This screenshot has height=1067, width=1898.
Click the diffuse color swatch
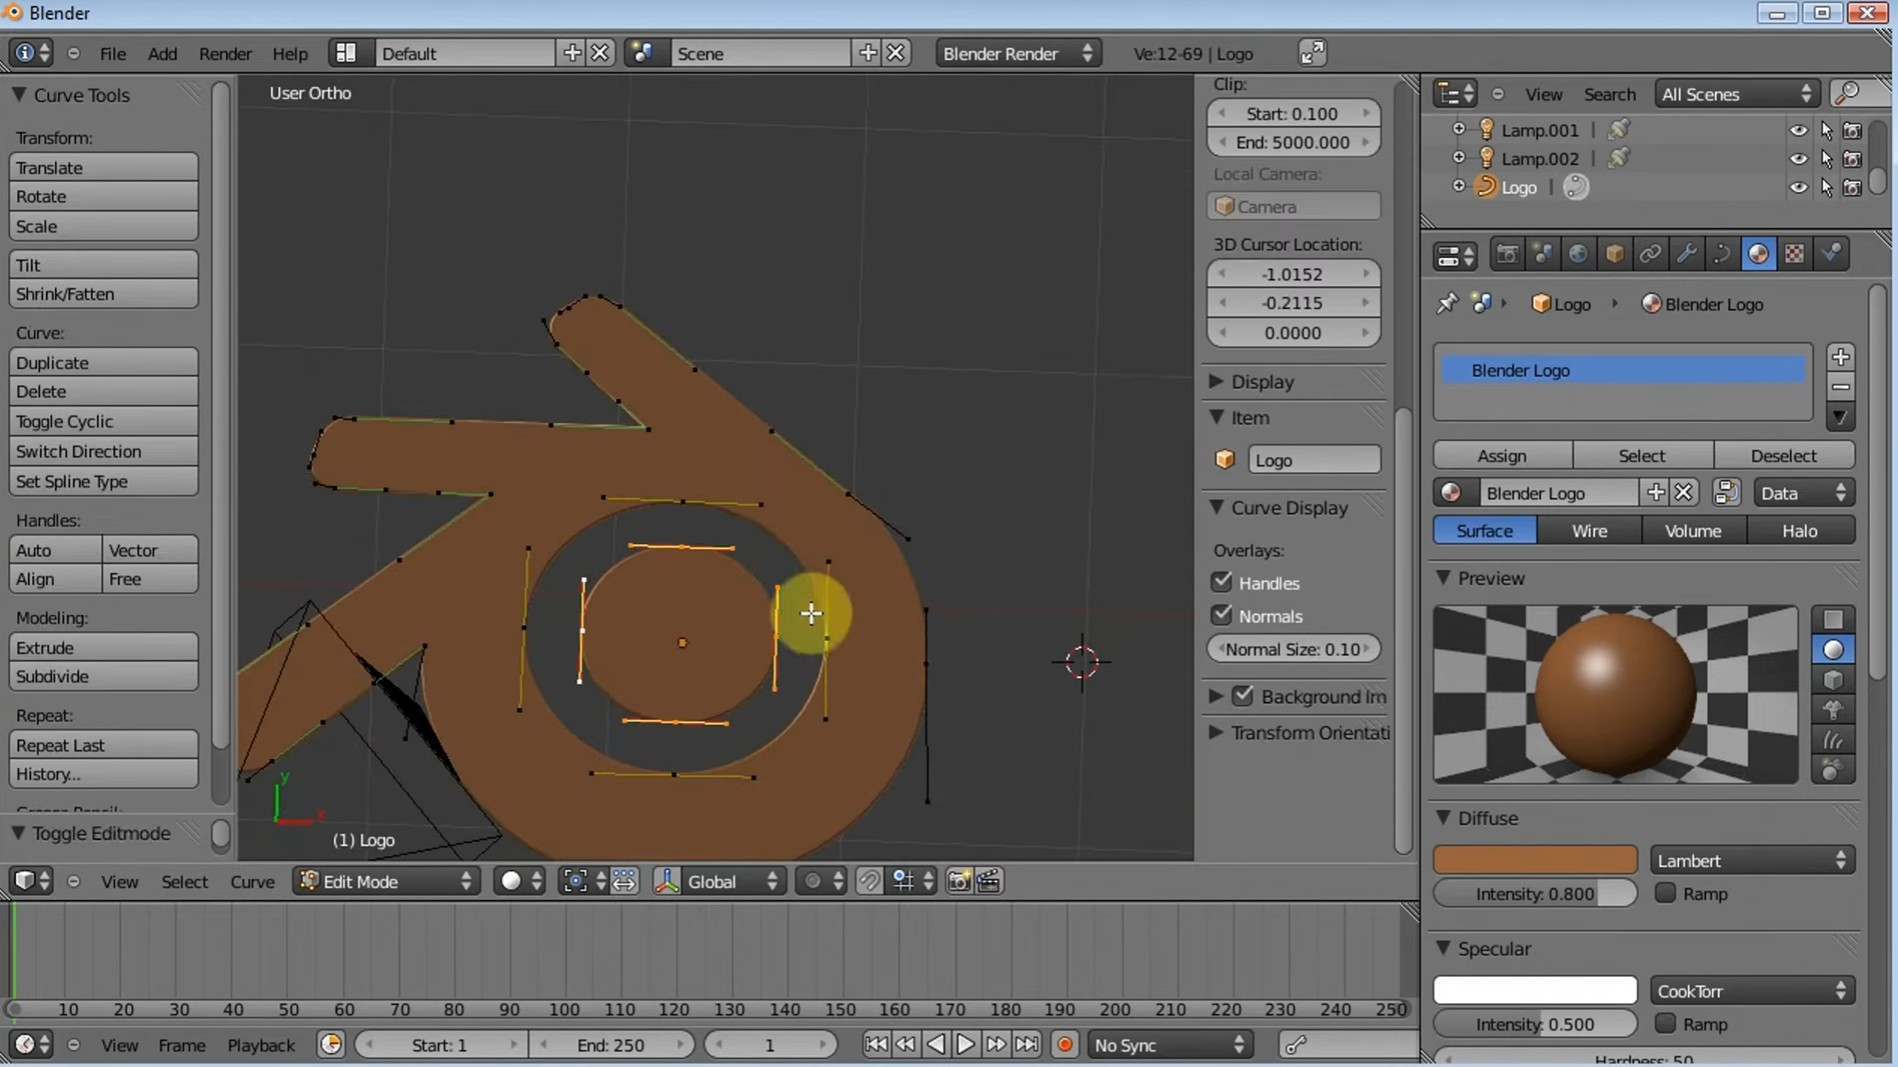[1535, 860]
